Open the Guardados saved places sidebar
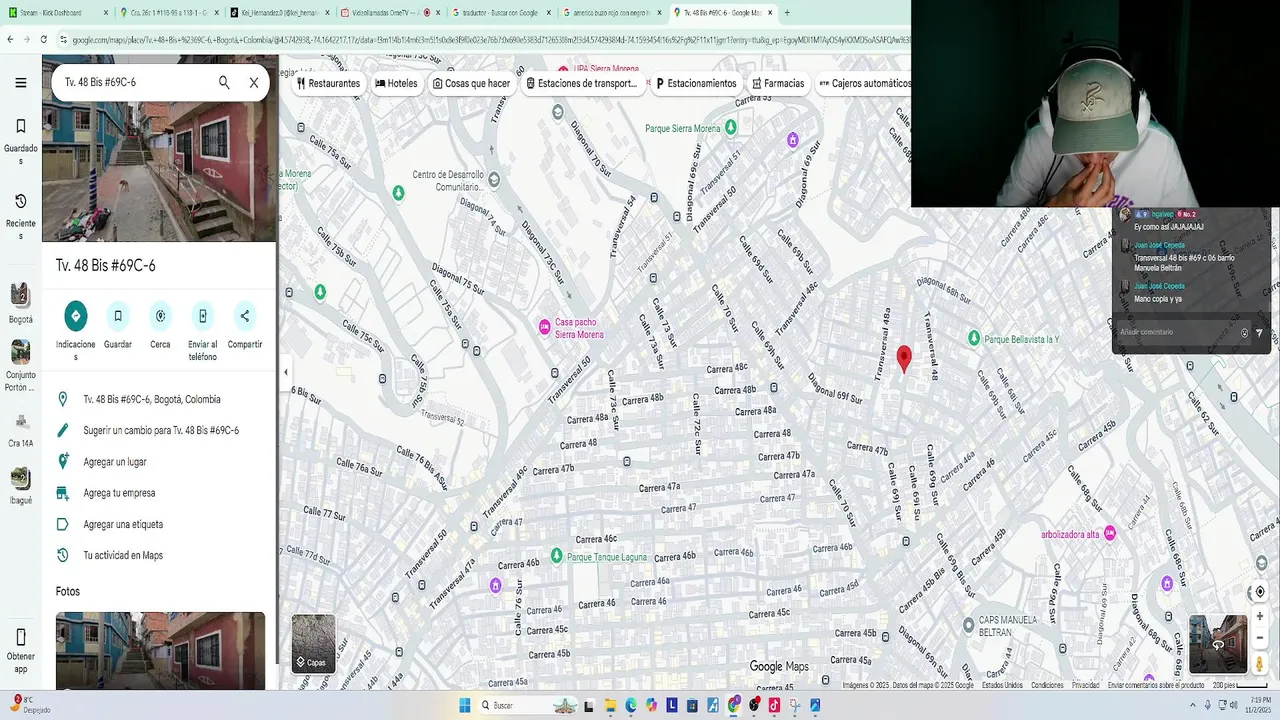Screen dimensions: 1280x720 click(20, 138)
